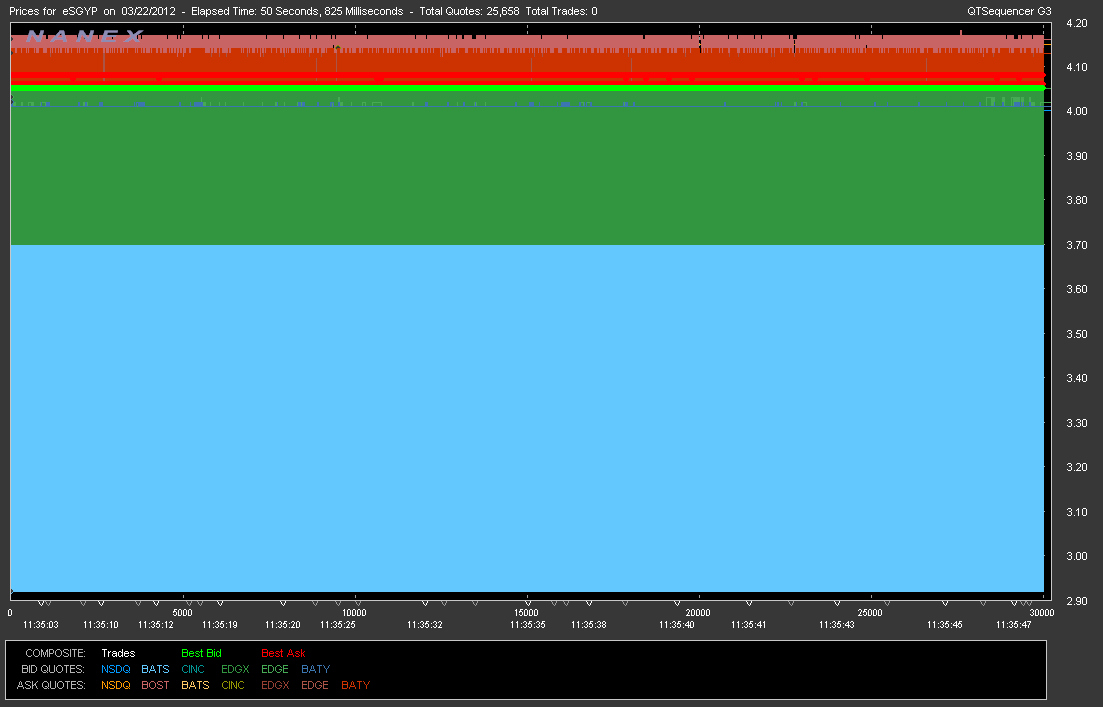Click the eSGYP symbol in the title
Screen dimensions: 1103x707
click(79, 11)
